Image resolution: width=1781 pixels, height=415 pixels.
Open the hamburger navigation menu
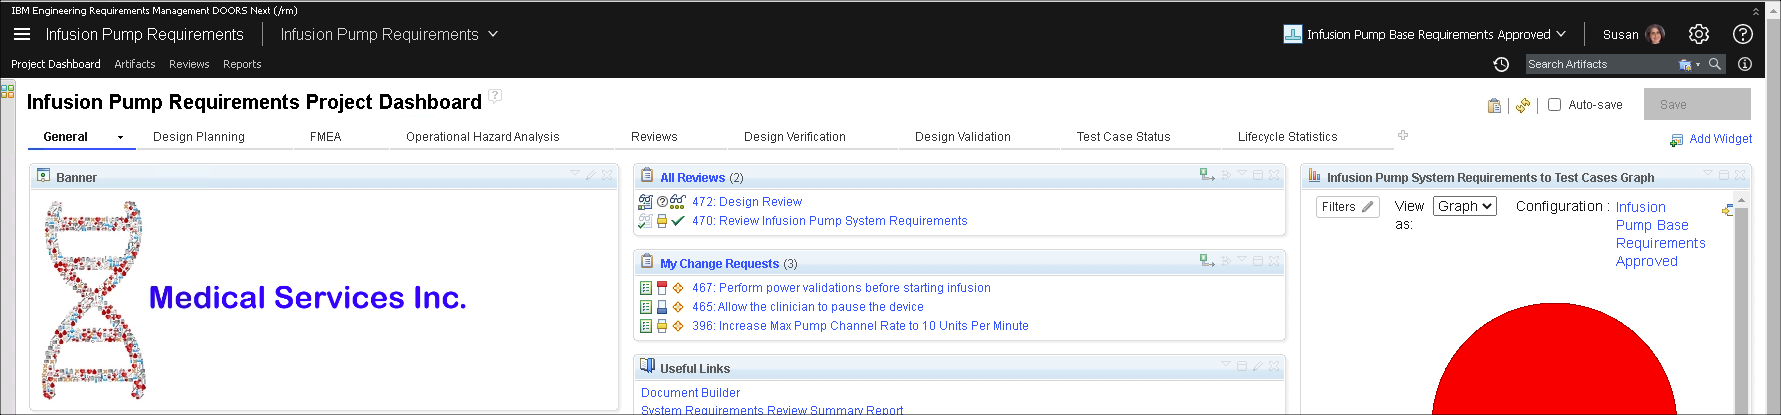[x=22, y=34]
